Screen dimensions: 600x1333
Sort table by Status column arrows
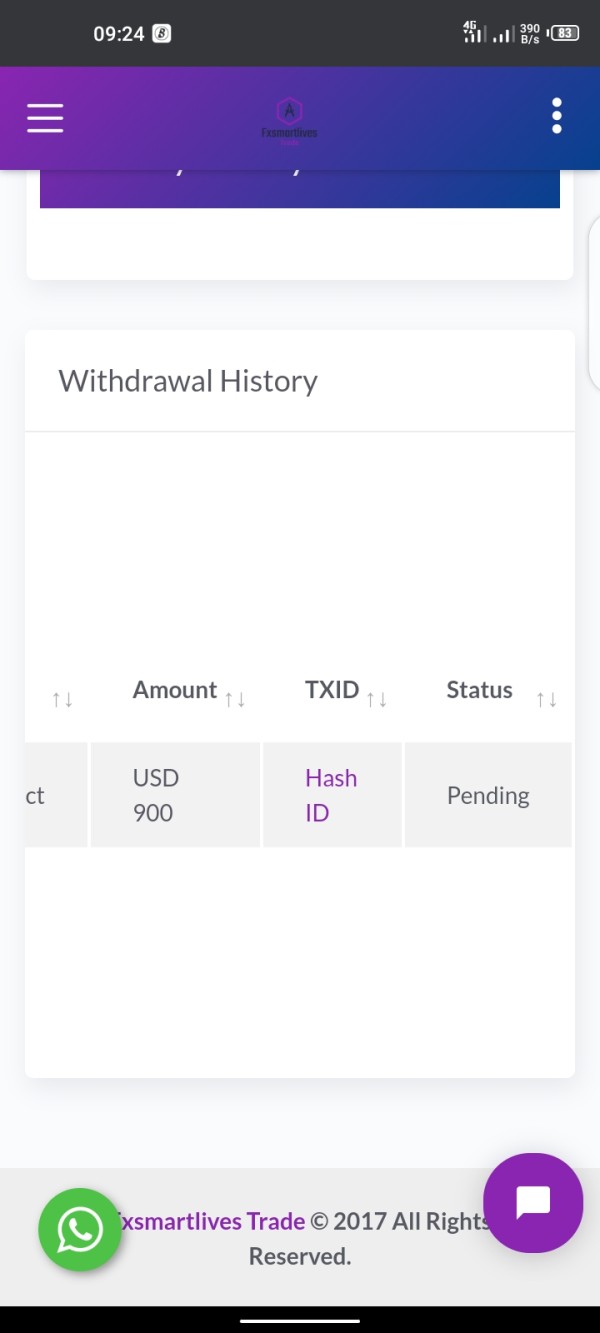[547, 700]
